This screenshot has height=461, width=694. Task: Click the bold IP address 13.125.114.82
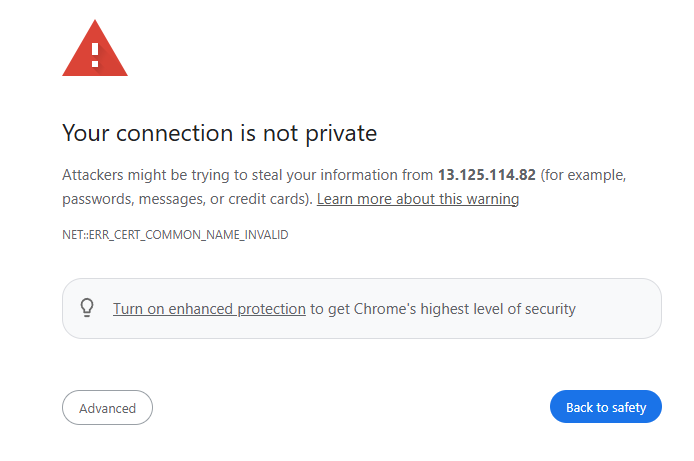pyautogui.click(x=487, y=175)
